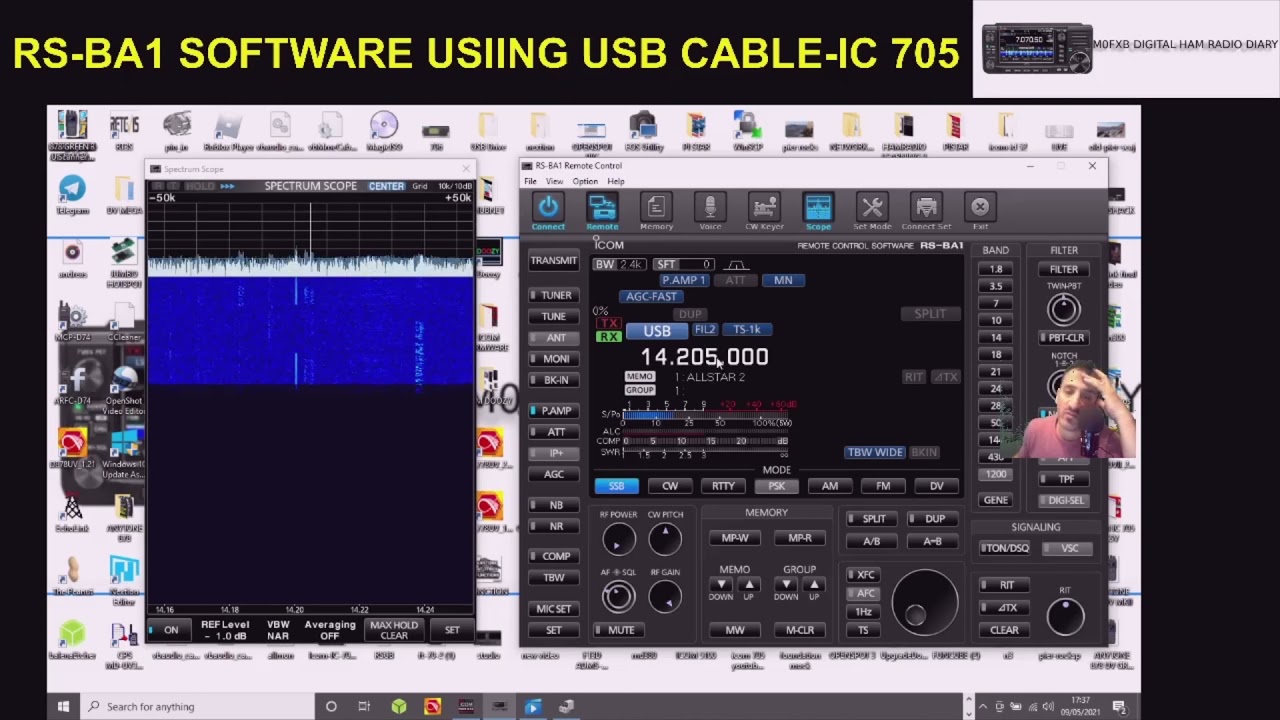Click MAX HOLD CLEAR in Spectrum Scope

pos(394,630)
